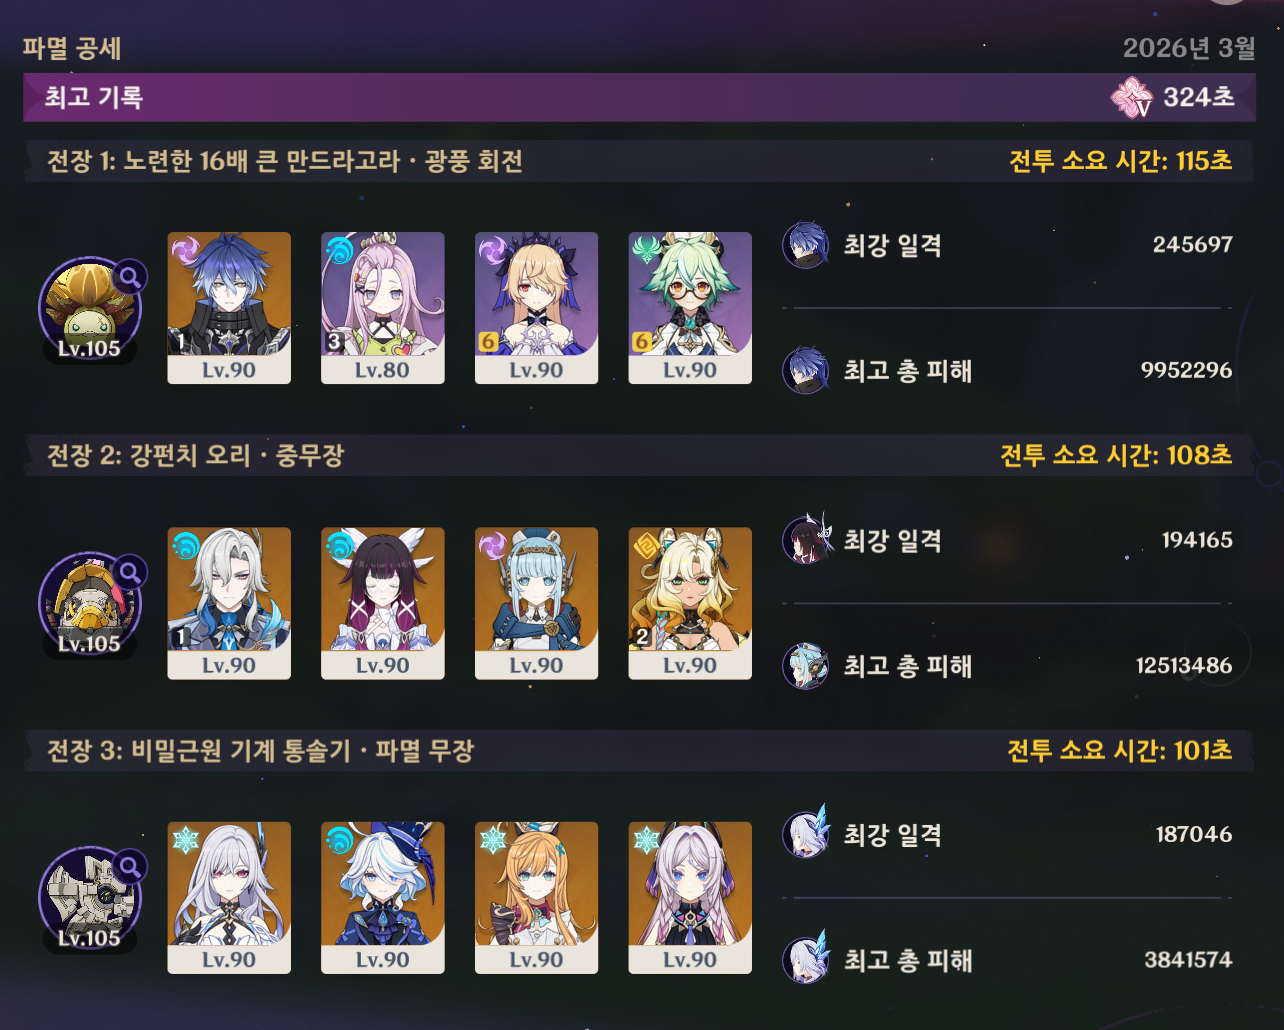Image resolution: width=1284 pixels, height=1030 pixels.
Task: Open the dark-haired white-winged character card
Action: coord(383,603)
